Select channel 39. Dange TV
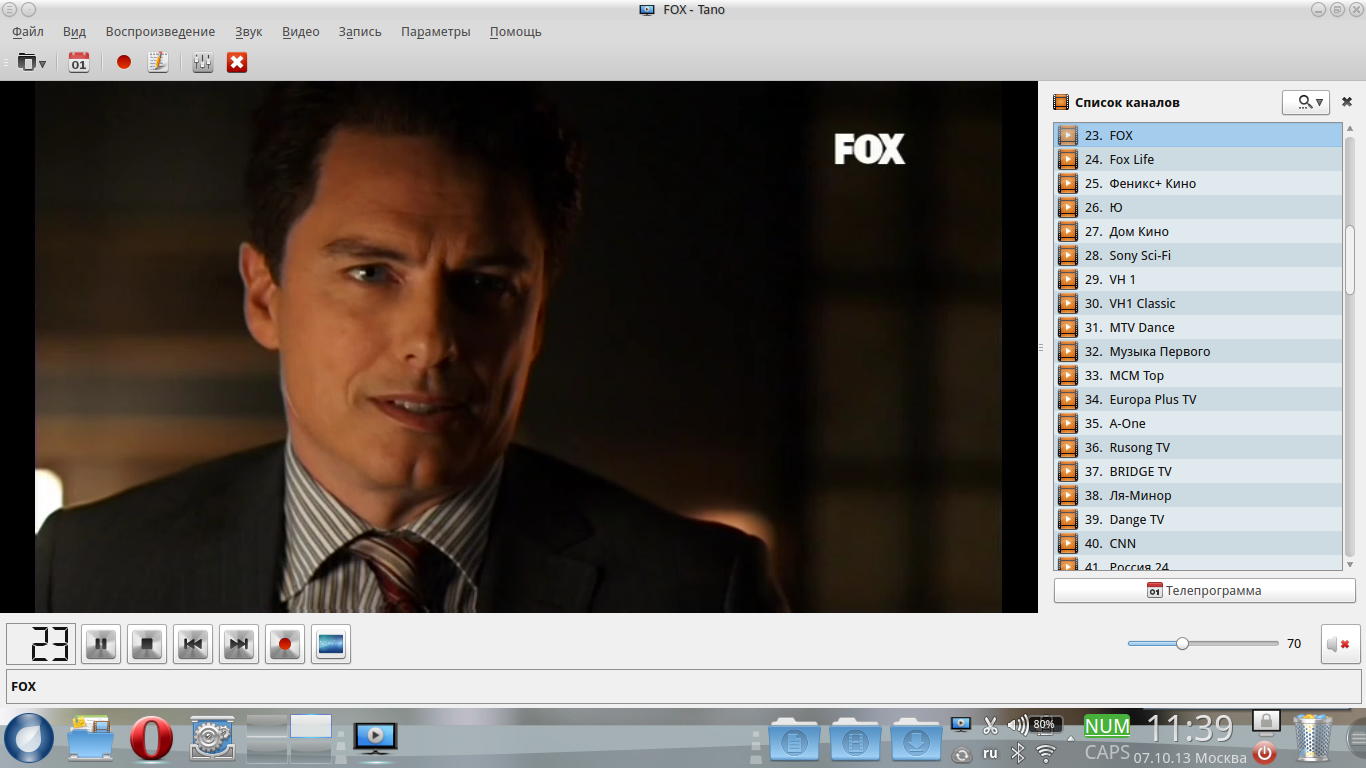Screen dimensions: 1366x768 point(1198,519)
